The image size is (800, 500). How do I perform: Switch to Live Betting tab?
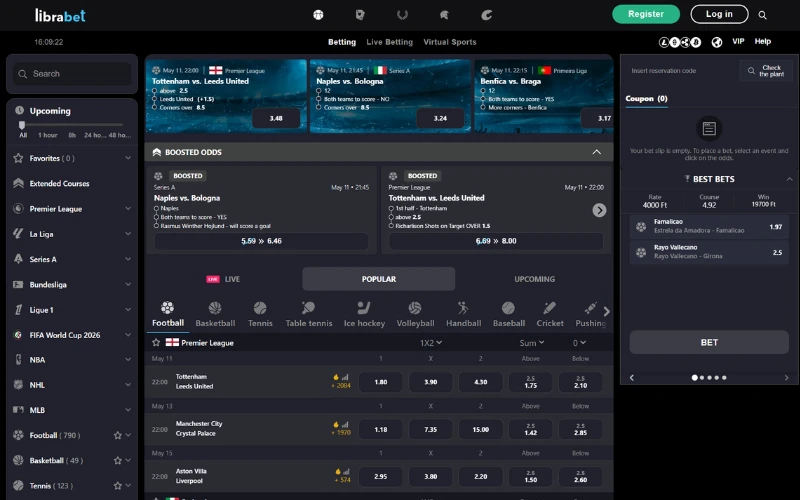[x=389, y=42]
